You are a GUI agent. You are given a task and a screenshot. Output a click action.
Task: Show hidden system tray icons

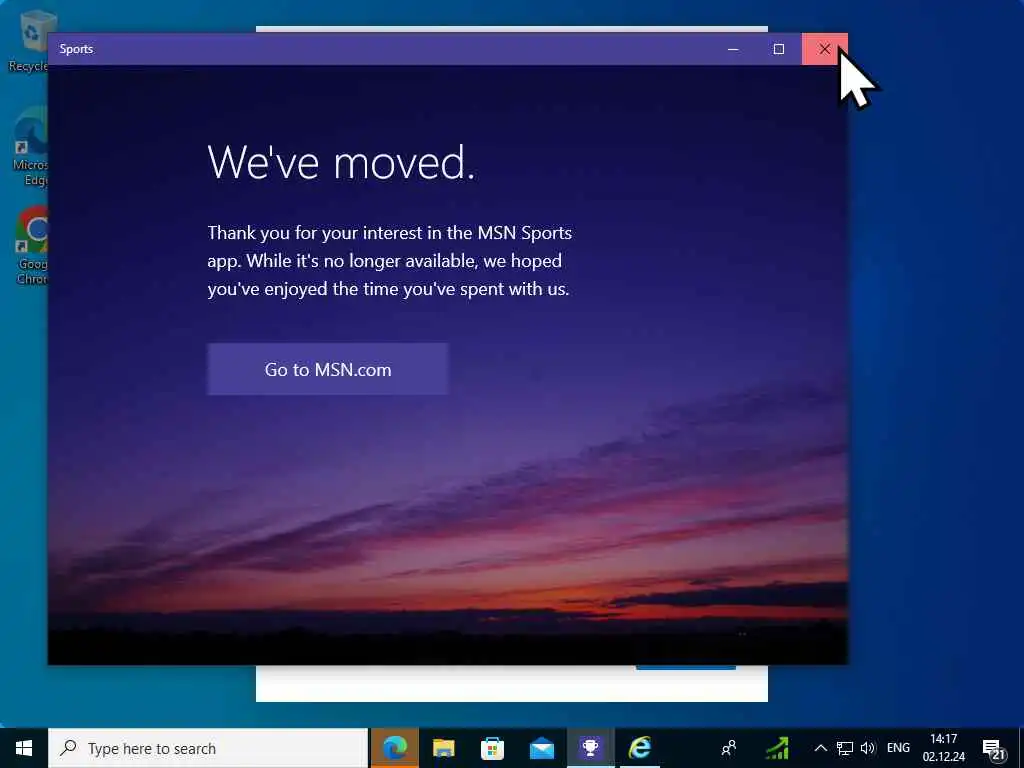(x=821, y=748)
